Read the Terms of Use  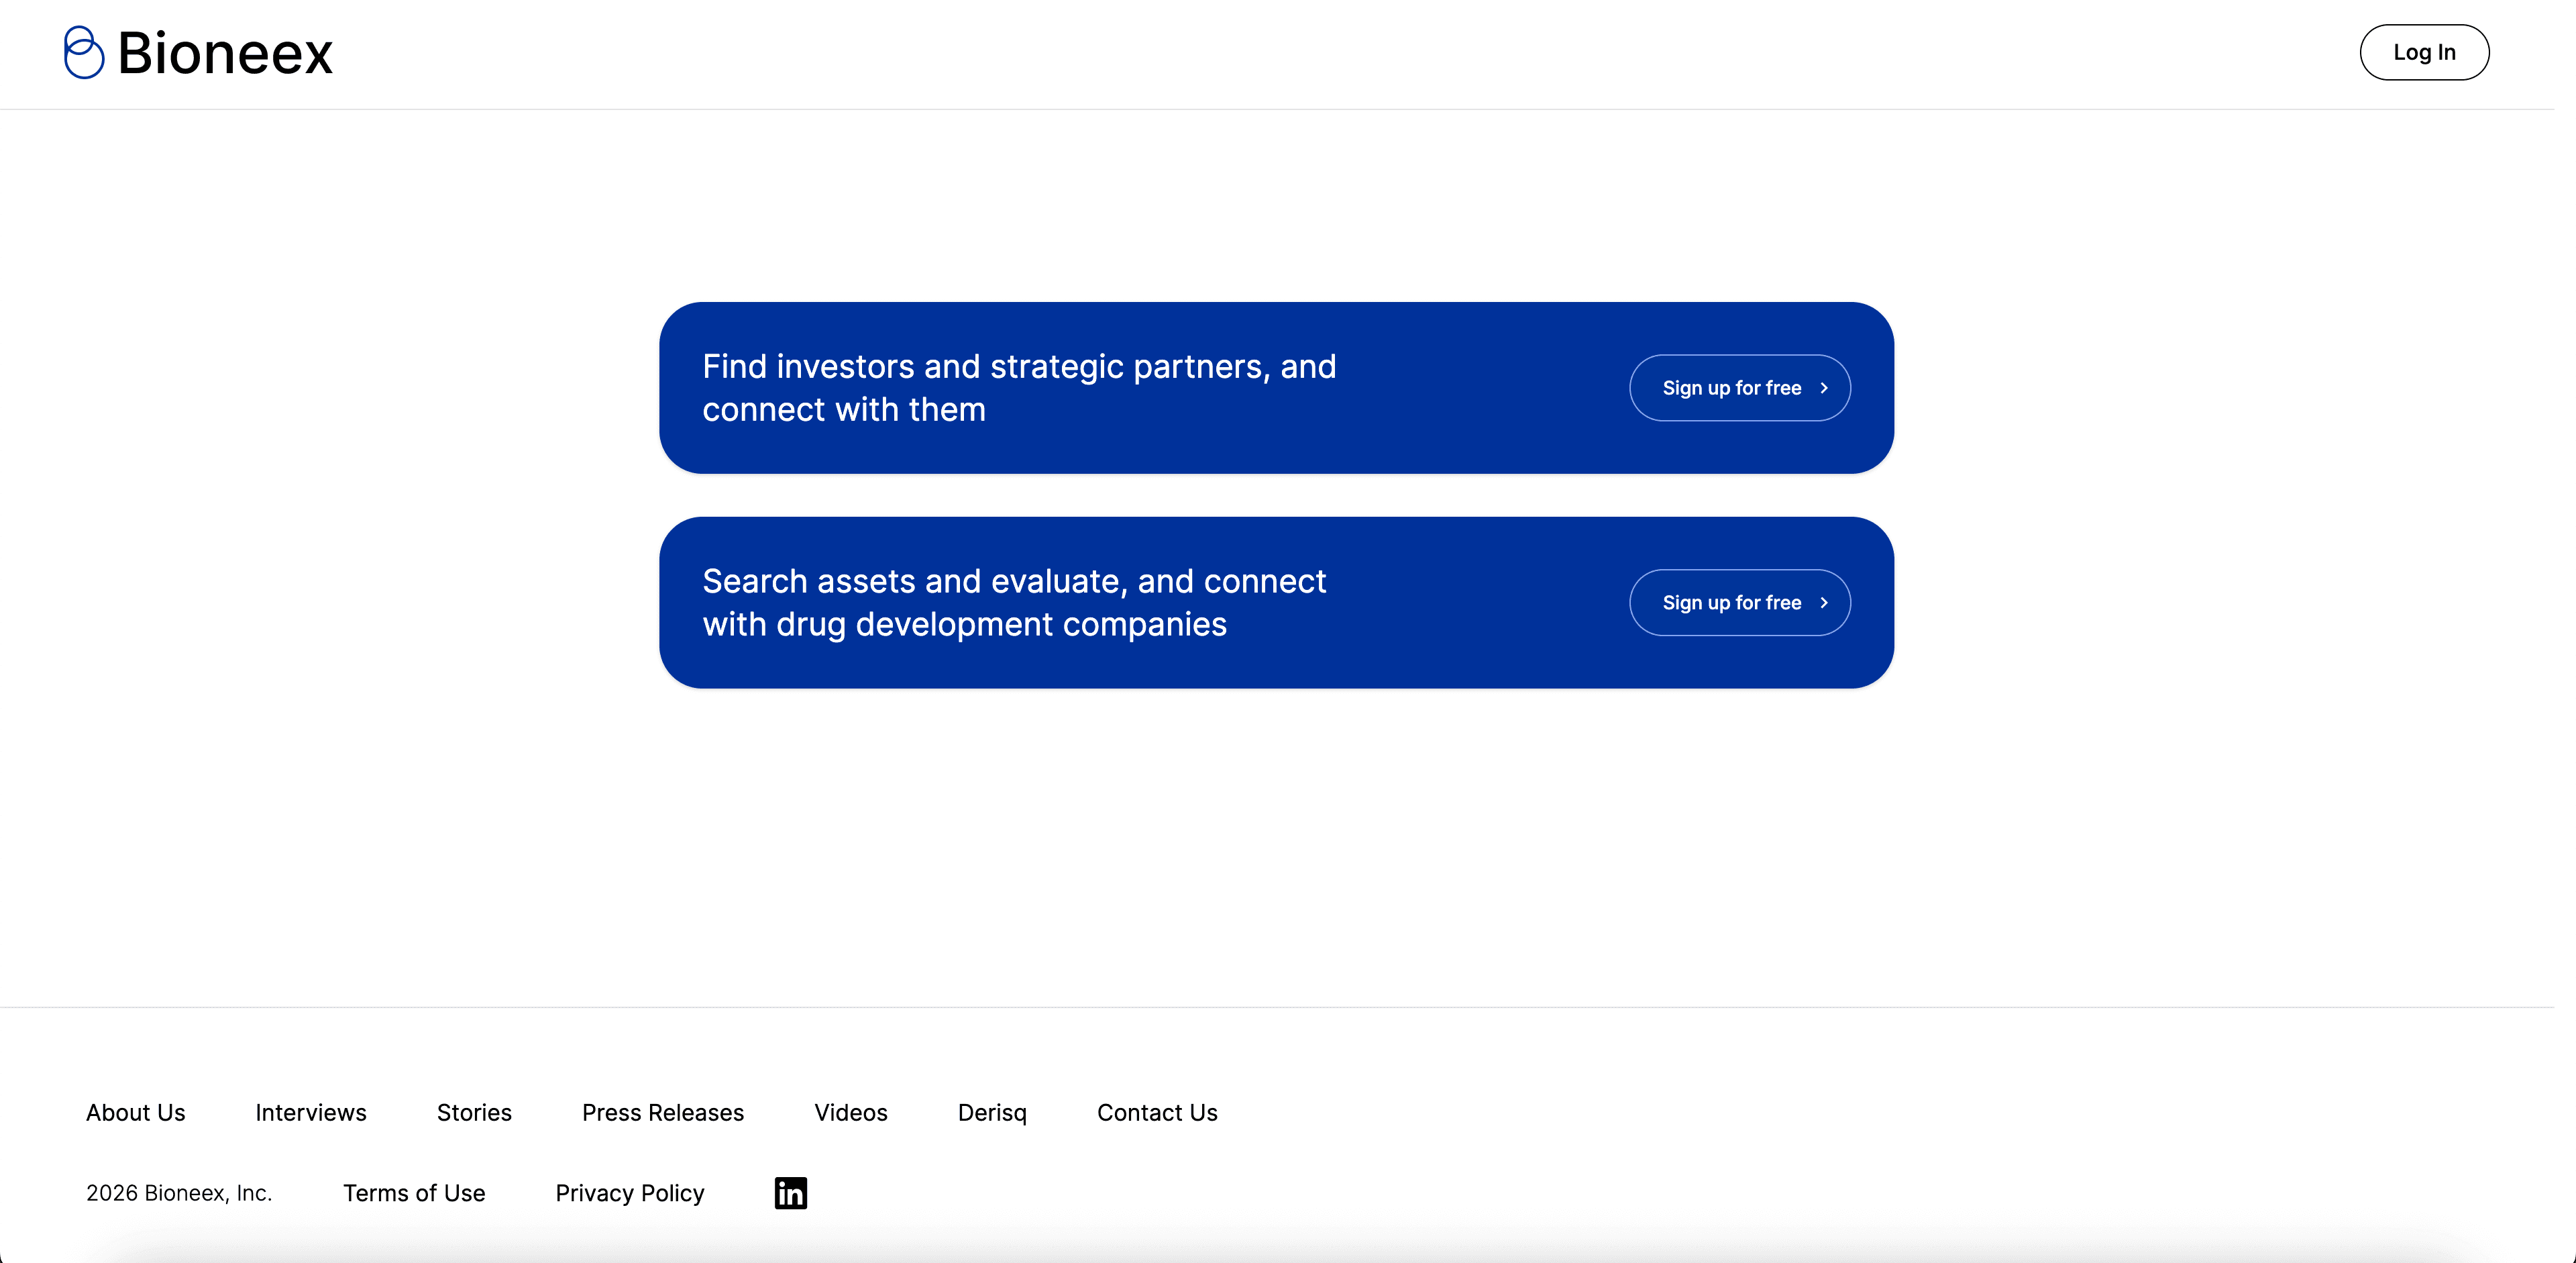coord(414,1193)
